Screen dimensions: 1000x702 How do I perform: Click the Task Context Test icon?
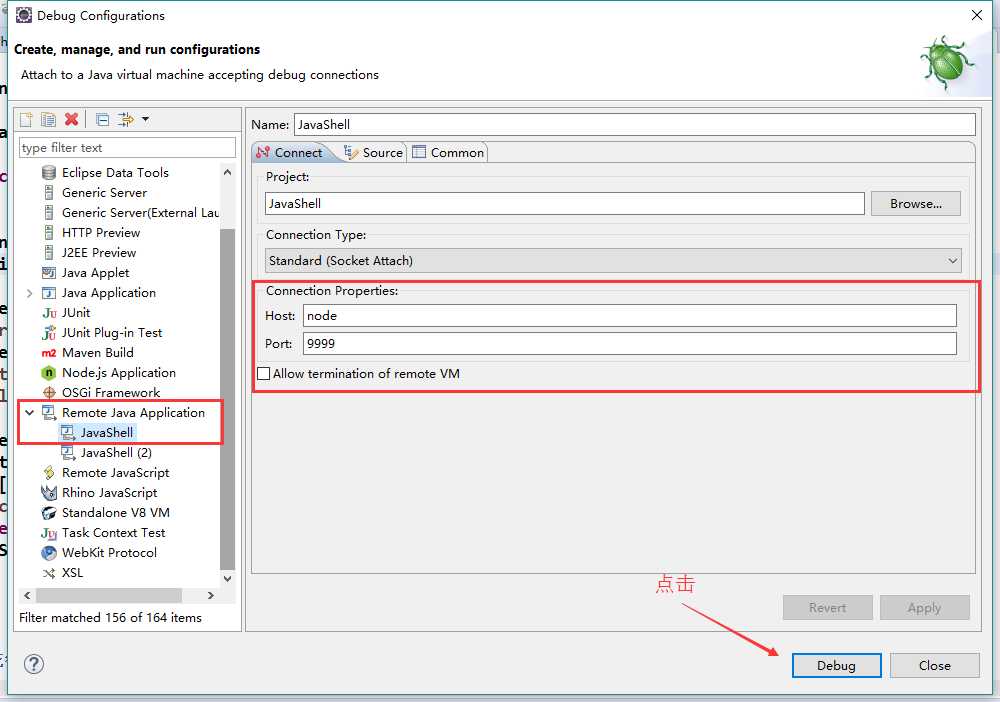[x=49, y=533]
